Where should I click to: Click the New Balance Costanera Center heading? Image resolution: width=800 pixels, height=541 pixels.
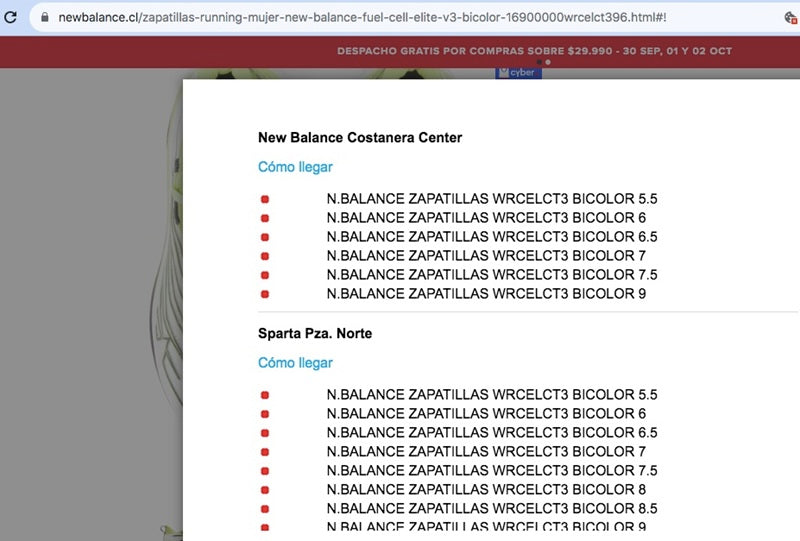360,137
